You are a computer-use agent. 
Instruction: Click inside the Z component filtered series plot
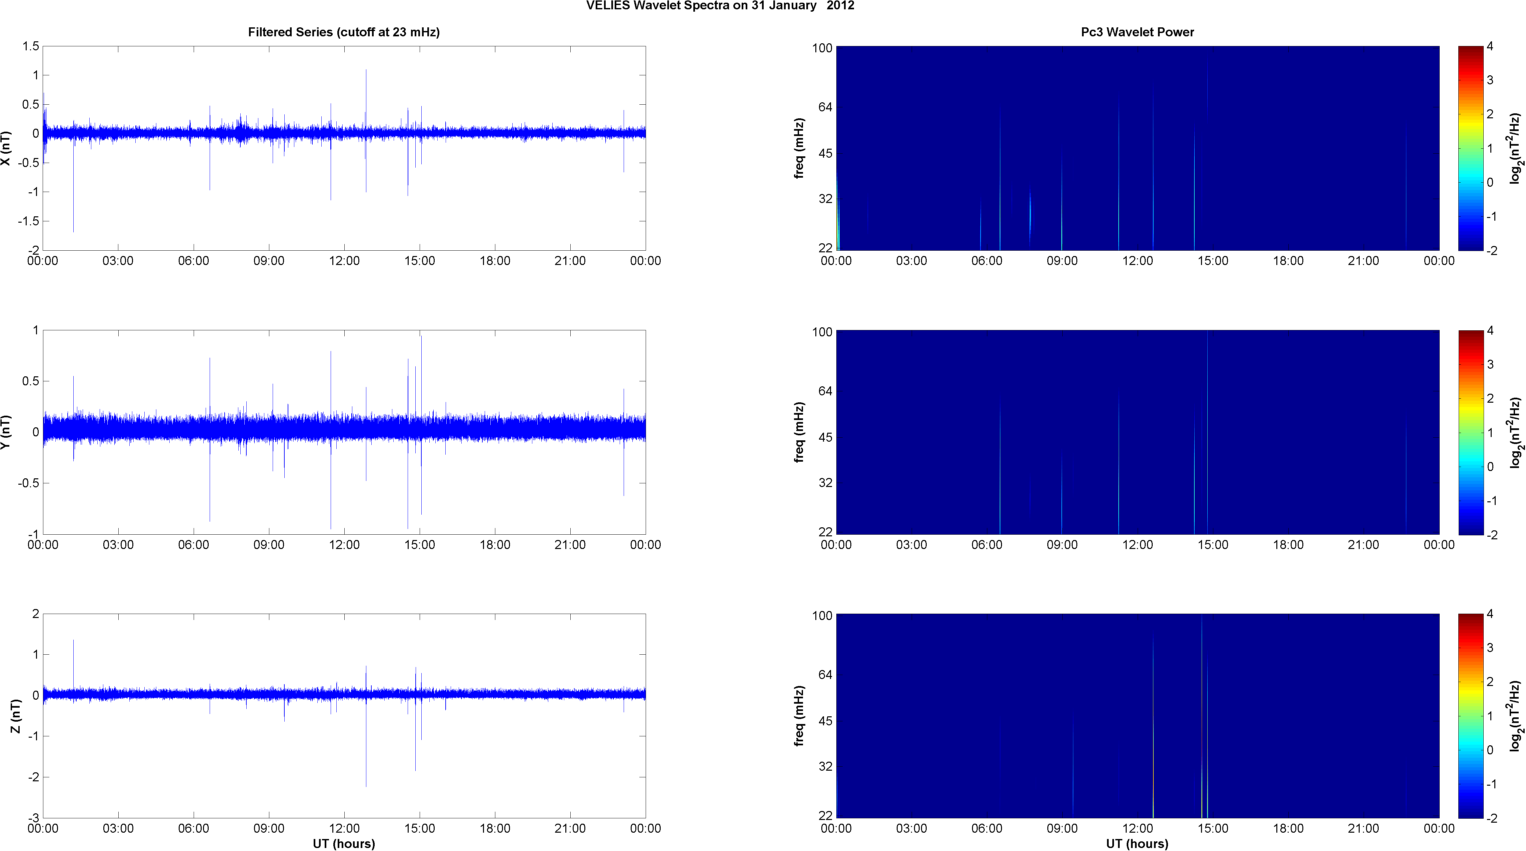[x=344, y=716]
